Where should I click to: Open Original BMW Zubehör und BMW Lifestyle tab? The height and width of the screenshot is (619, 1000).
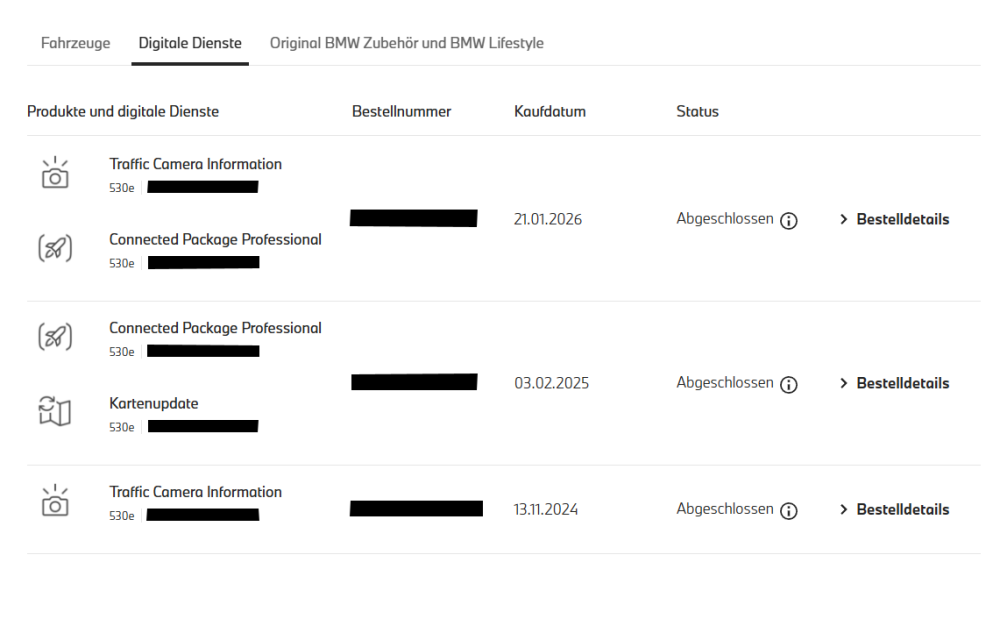[407, 44]
